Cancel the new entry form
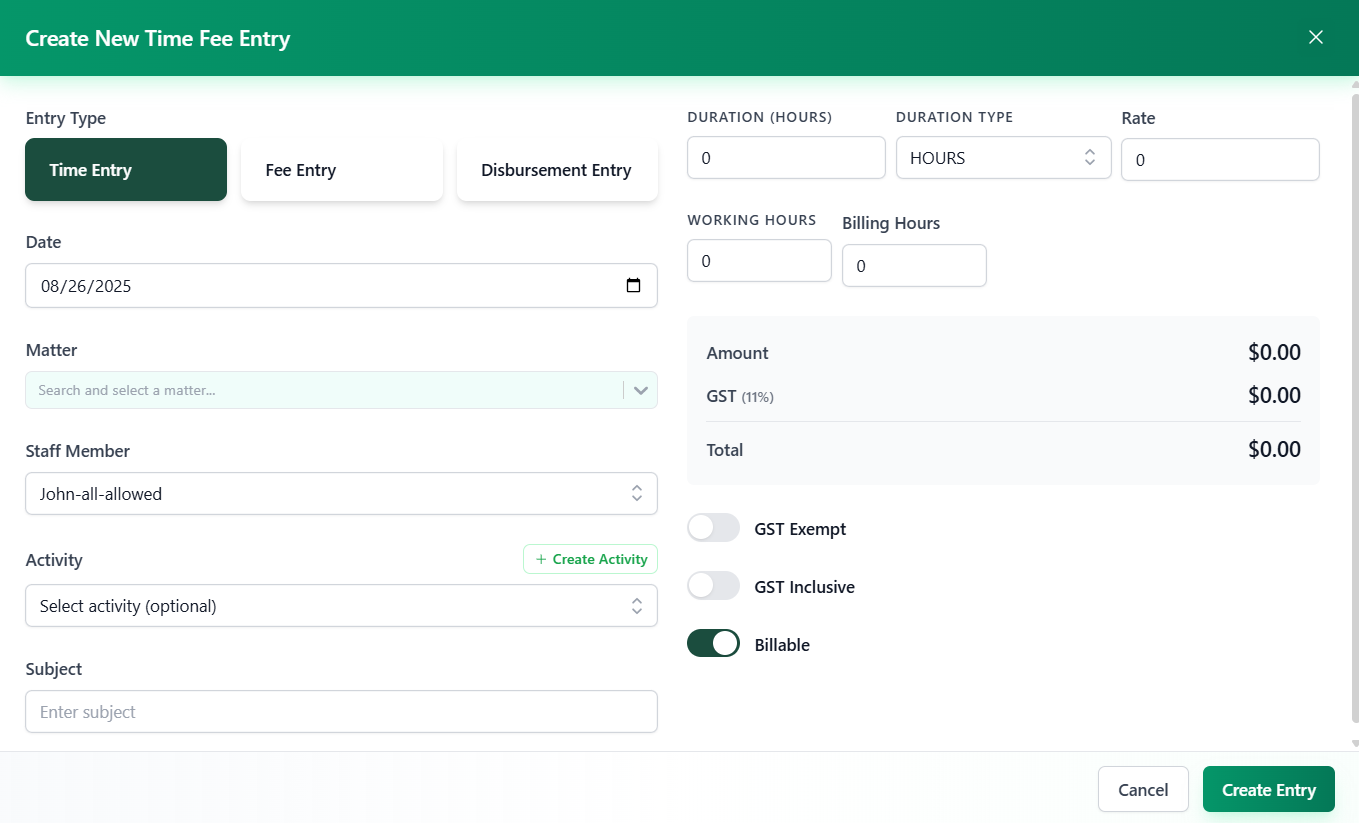Image resolution: width=1359 pixels, height=823 pixels. 1143,790
